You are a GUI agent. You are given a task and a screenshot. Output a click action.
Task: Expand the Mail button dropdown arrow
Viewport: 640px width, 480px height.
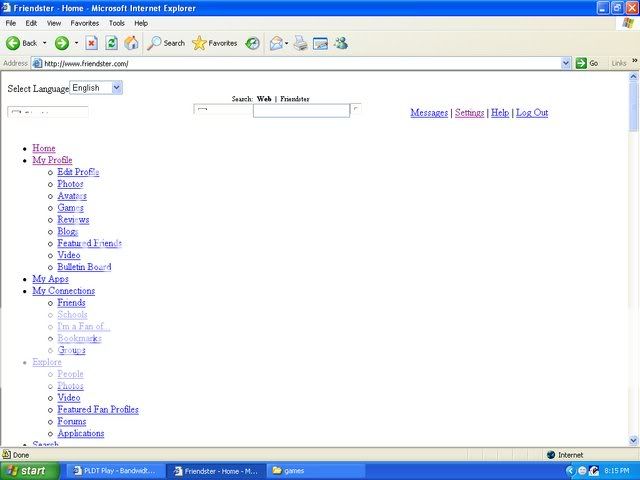pos(287,43)
